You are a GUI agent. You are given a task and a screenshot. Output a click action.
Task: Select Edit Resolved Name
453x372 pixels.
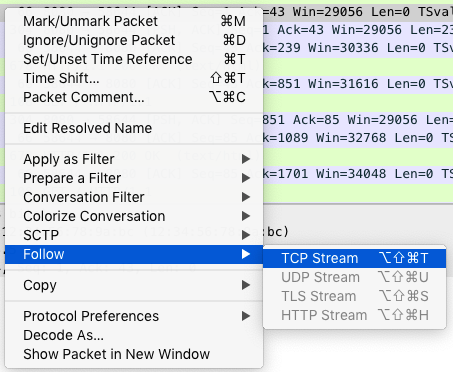(134, 128)
